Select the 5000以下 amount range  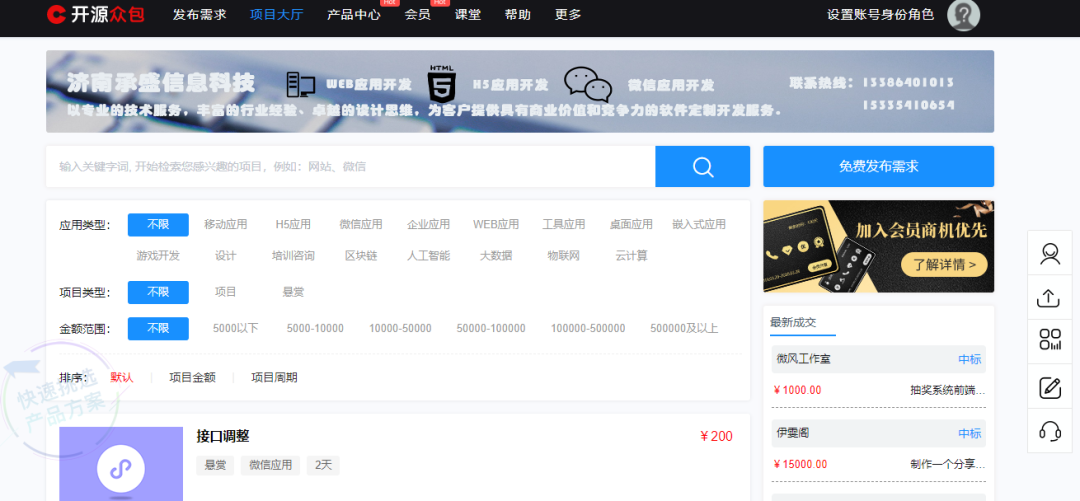[x=236, y=329]
